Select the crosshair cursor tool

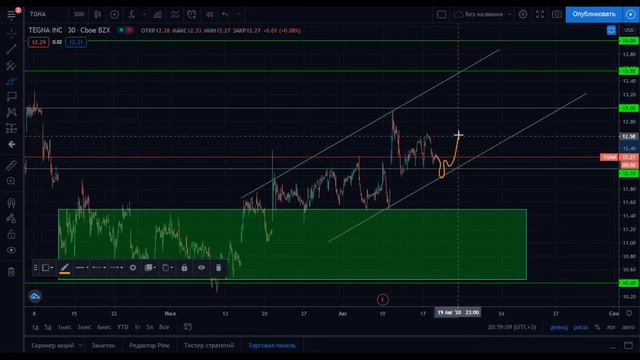11,33
